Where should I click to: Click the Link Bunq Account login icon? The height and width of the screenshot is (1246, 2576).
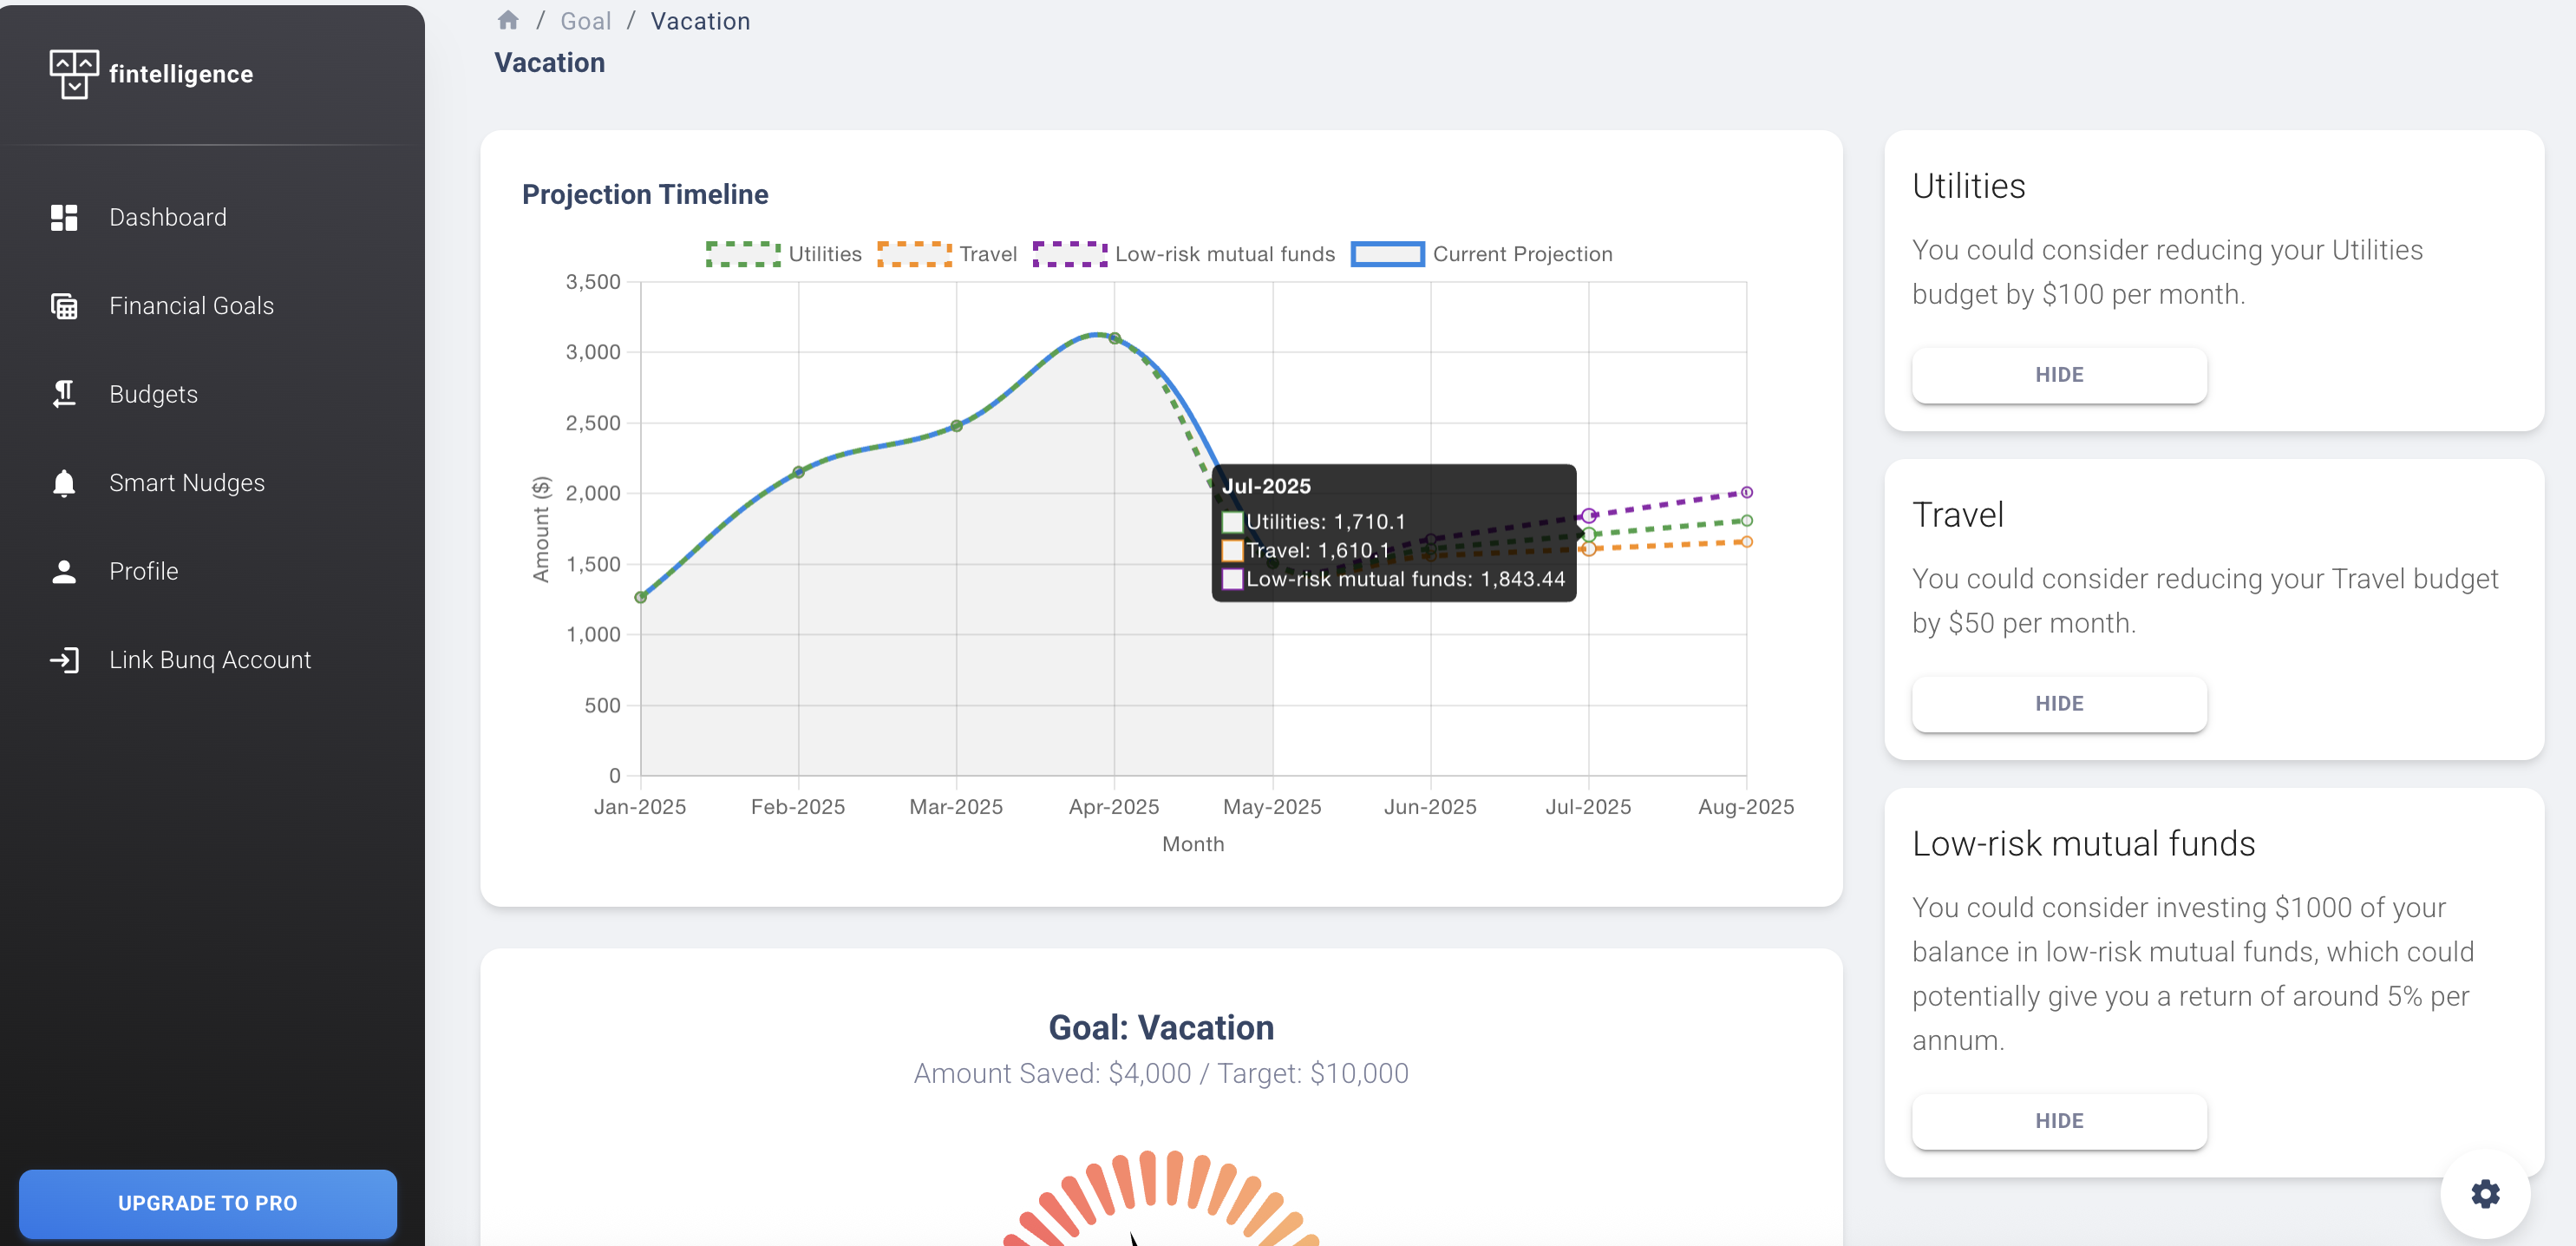pyautogui.click(x=64, y=660)
